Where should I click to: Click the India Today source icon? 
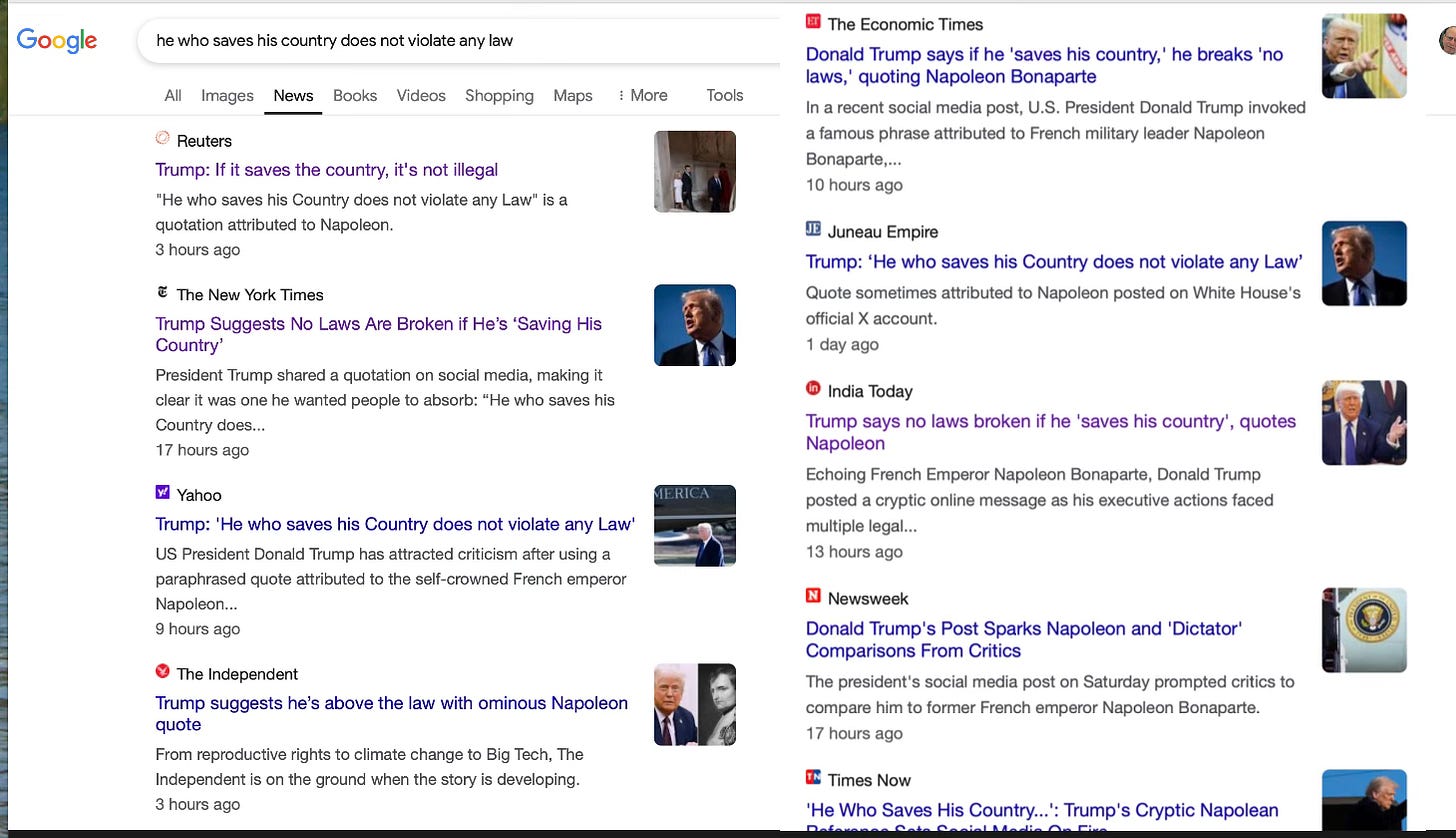pyautogui.click(x=813, y=389)
